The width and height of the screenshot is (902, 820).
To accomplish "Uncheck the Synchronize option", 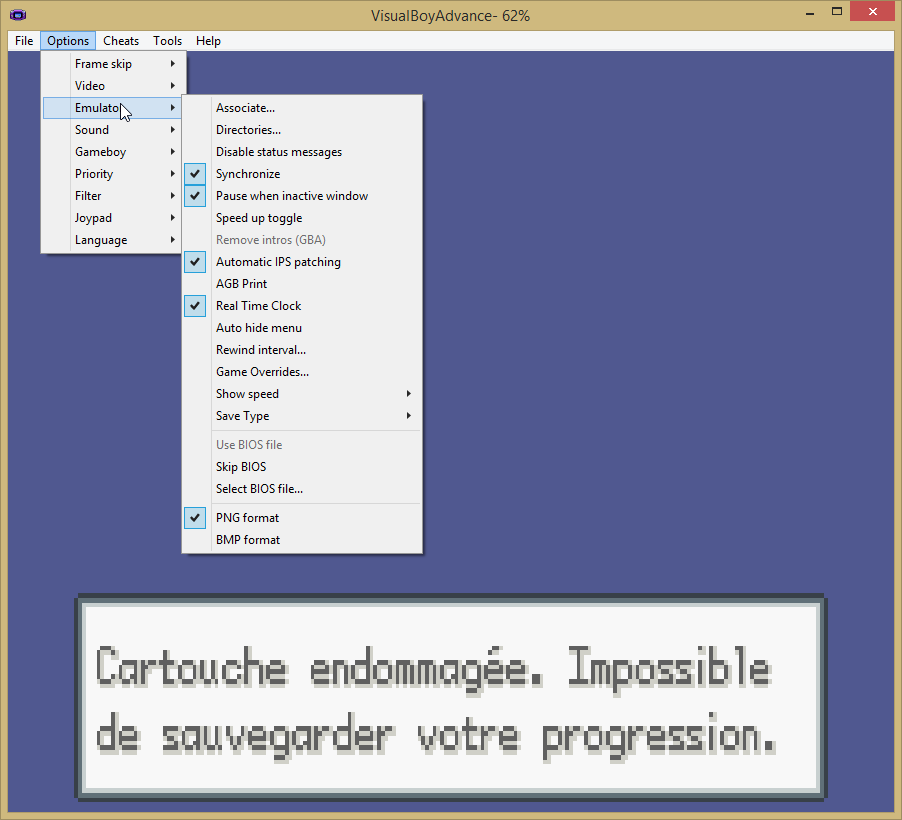I will (x=302, y=174).
